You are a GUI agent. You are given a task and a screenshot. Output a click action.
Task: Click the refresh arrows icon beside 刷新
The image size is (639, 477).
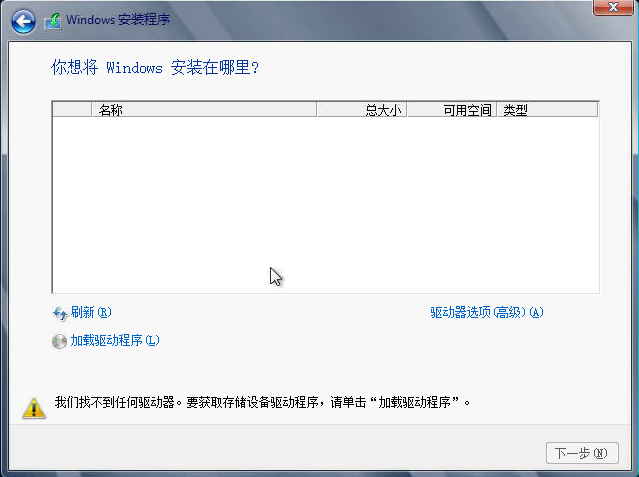[x=59, y=312]
